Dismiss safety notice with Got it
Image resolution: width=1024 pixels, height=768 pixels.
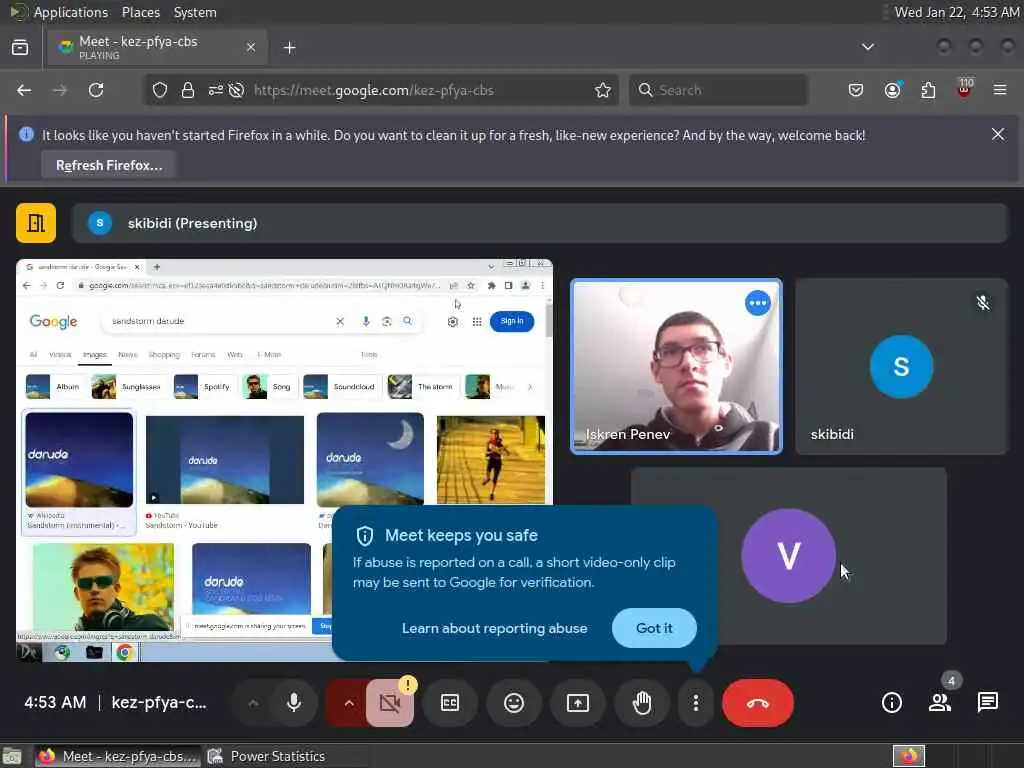[654, 628]
